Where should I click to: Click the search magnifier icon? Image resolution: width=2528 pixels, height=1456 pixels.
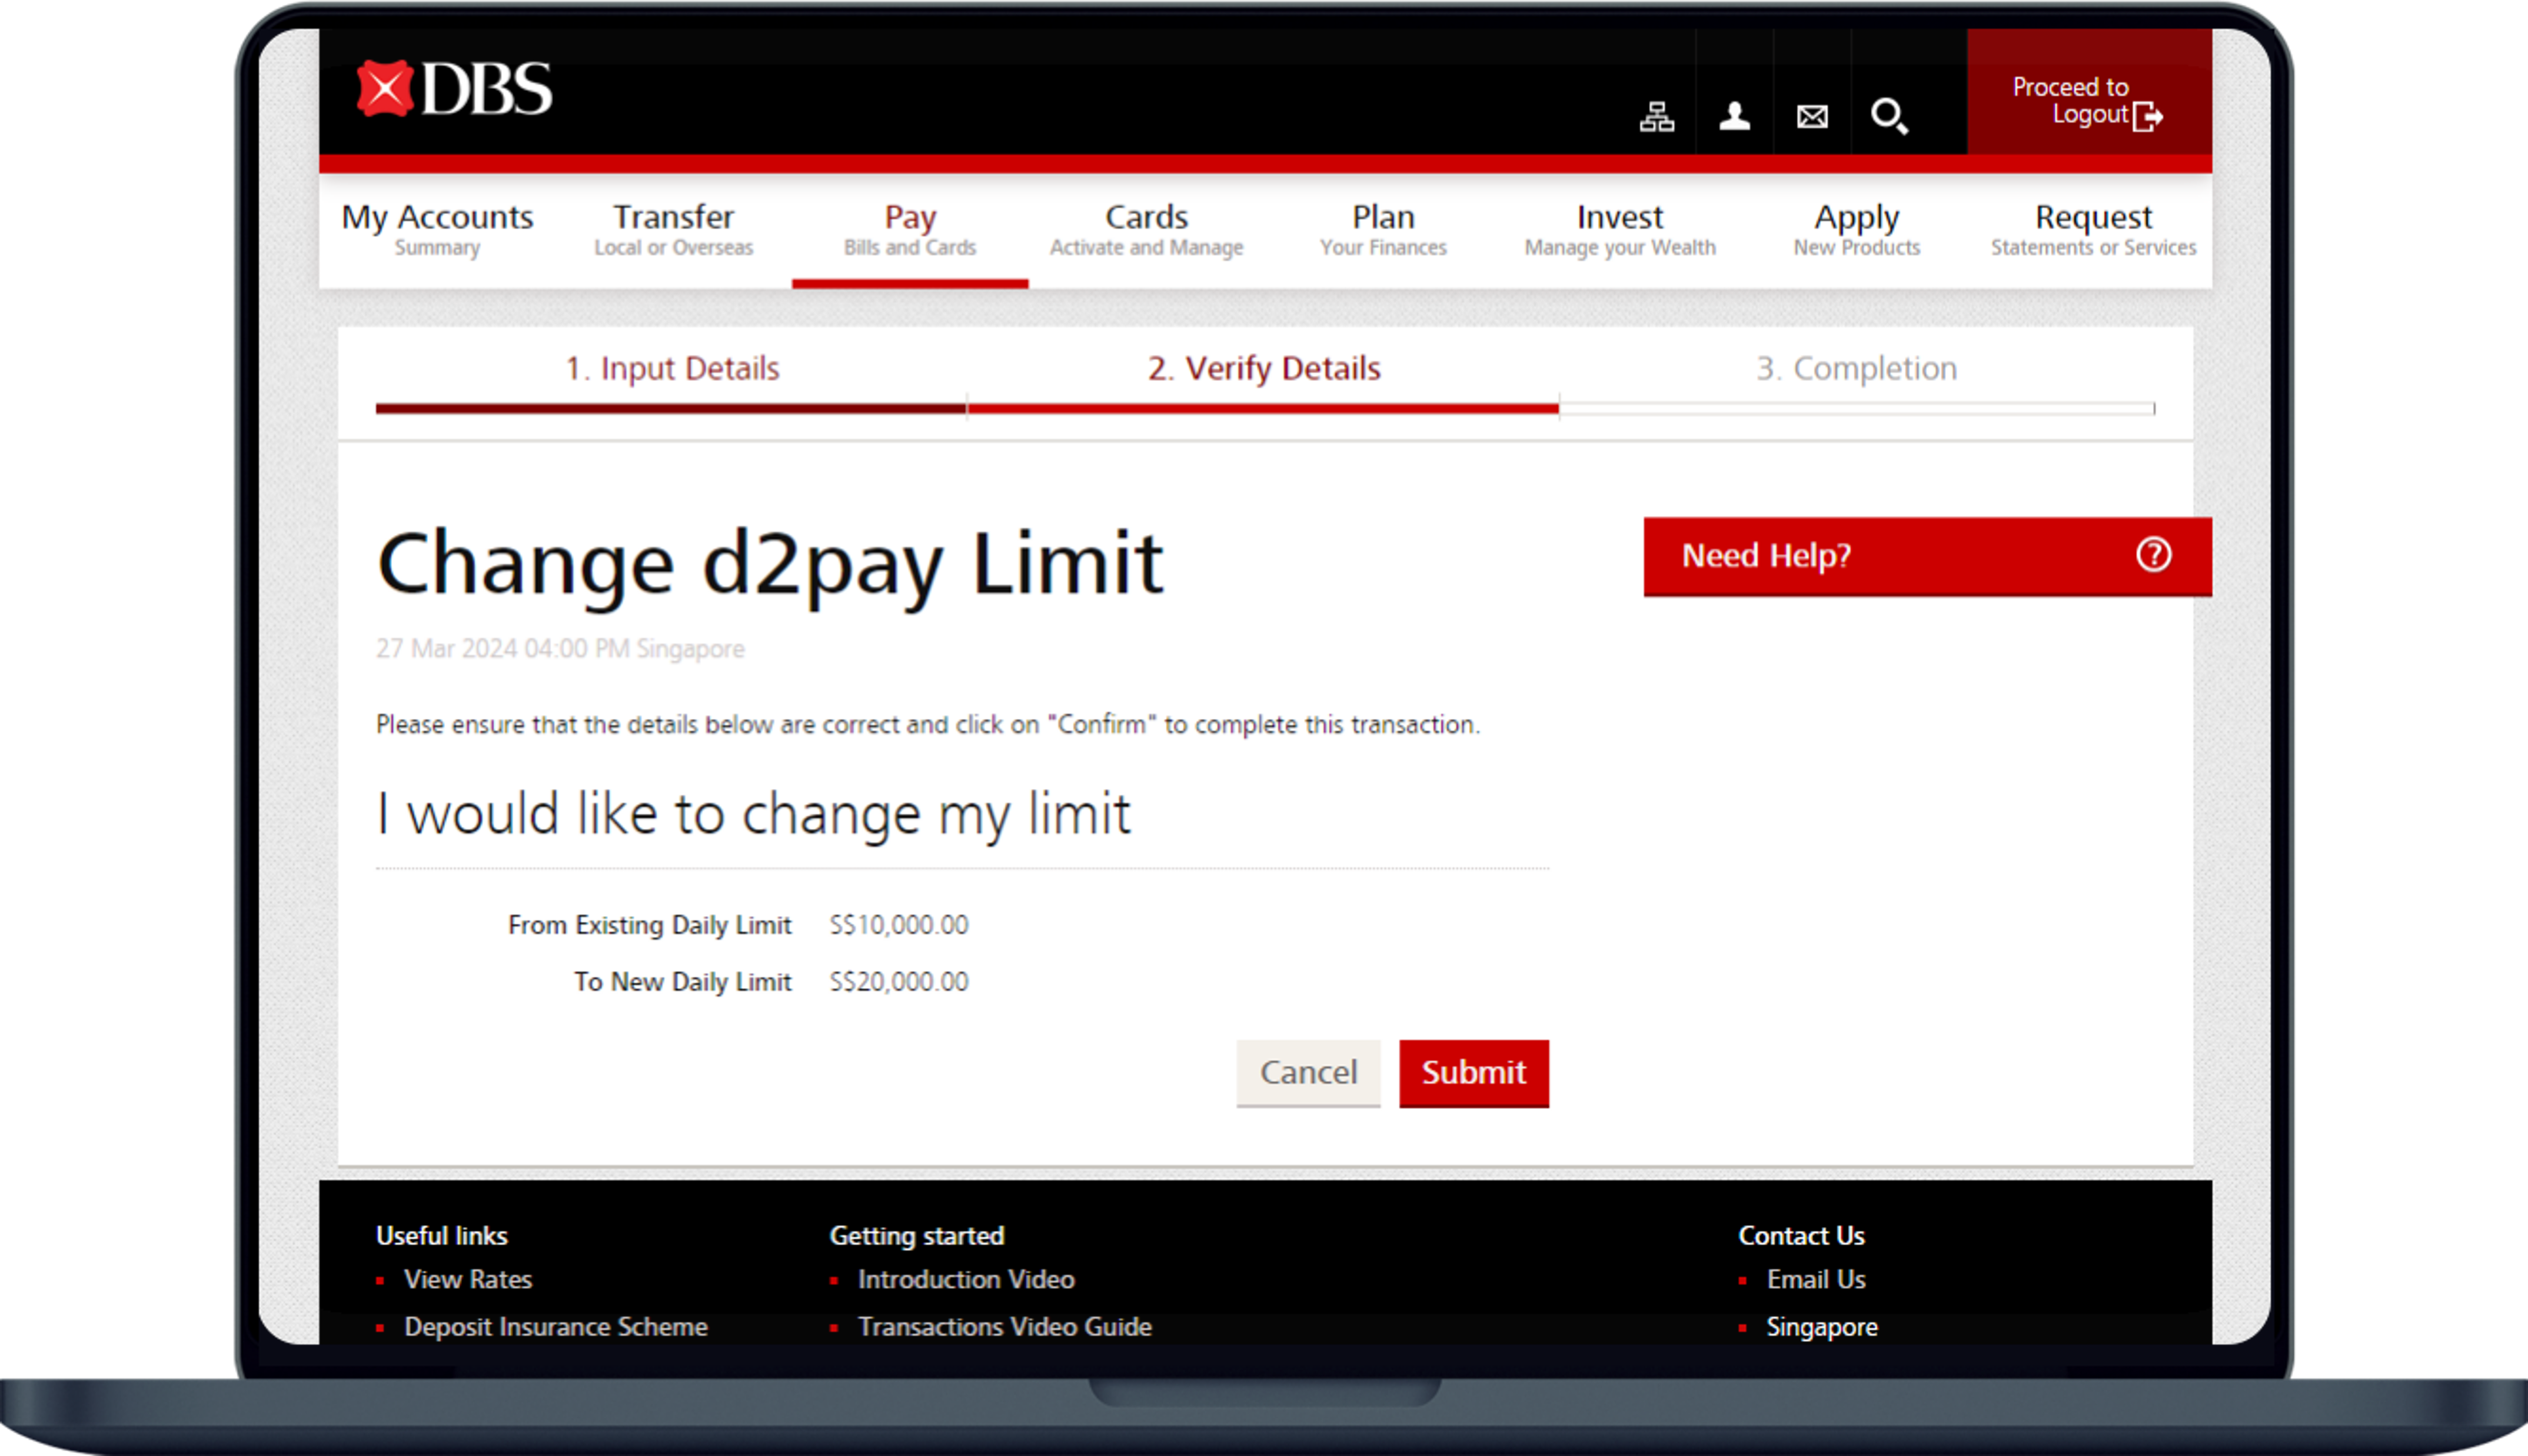1889,116
